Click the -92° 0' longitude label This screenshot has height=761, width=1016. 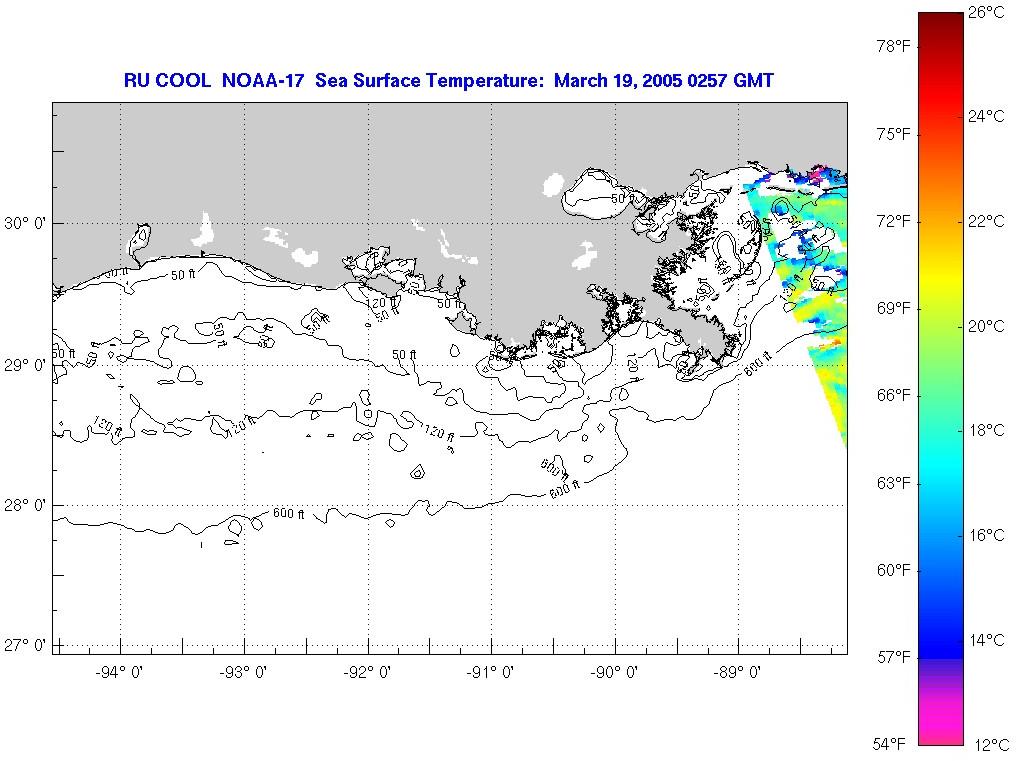367,672
